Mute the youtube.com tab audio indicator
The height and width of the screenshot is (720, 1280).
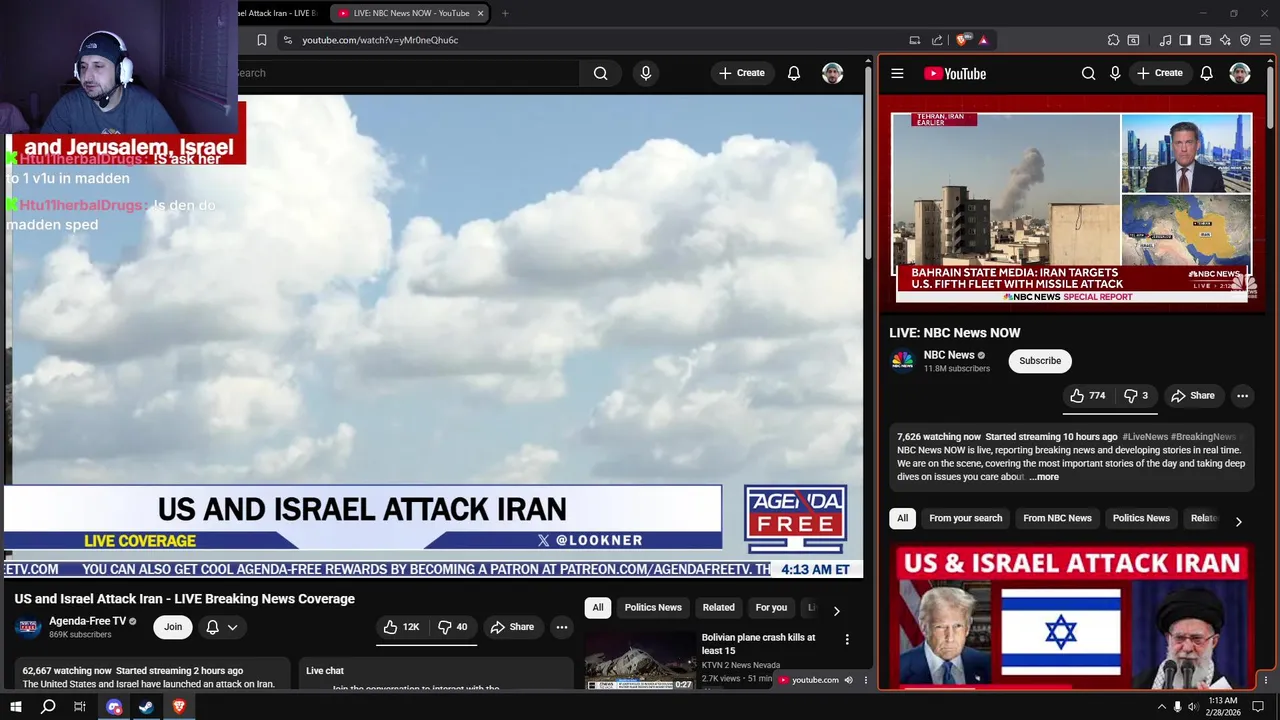848,680
